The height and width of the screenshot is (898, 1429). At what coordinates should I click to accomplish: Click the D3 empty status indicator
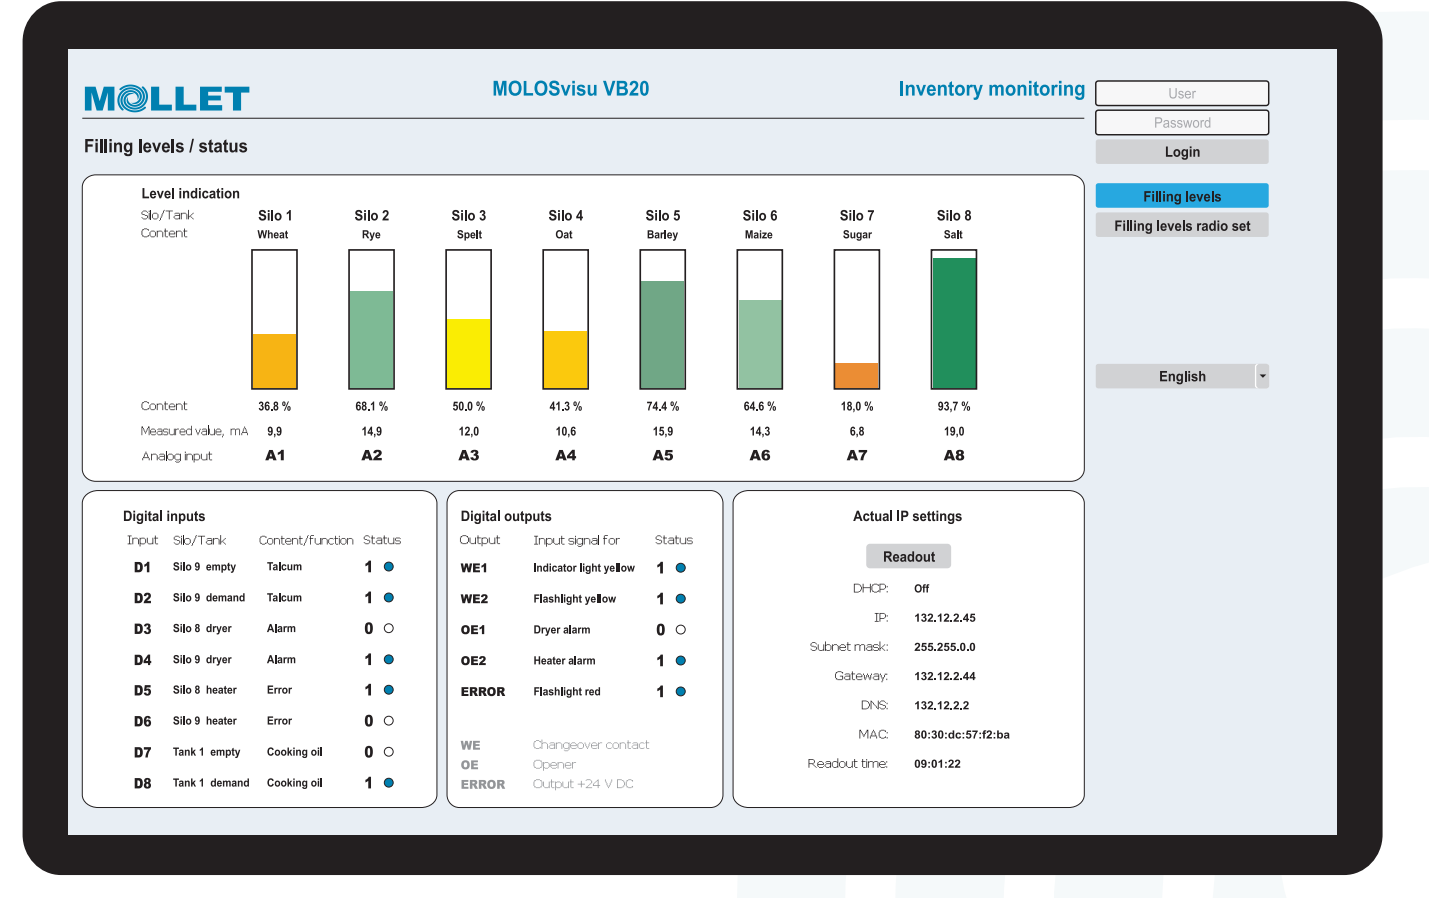coord(389,629)
